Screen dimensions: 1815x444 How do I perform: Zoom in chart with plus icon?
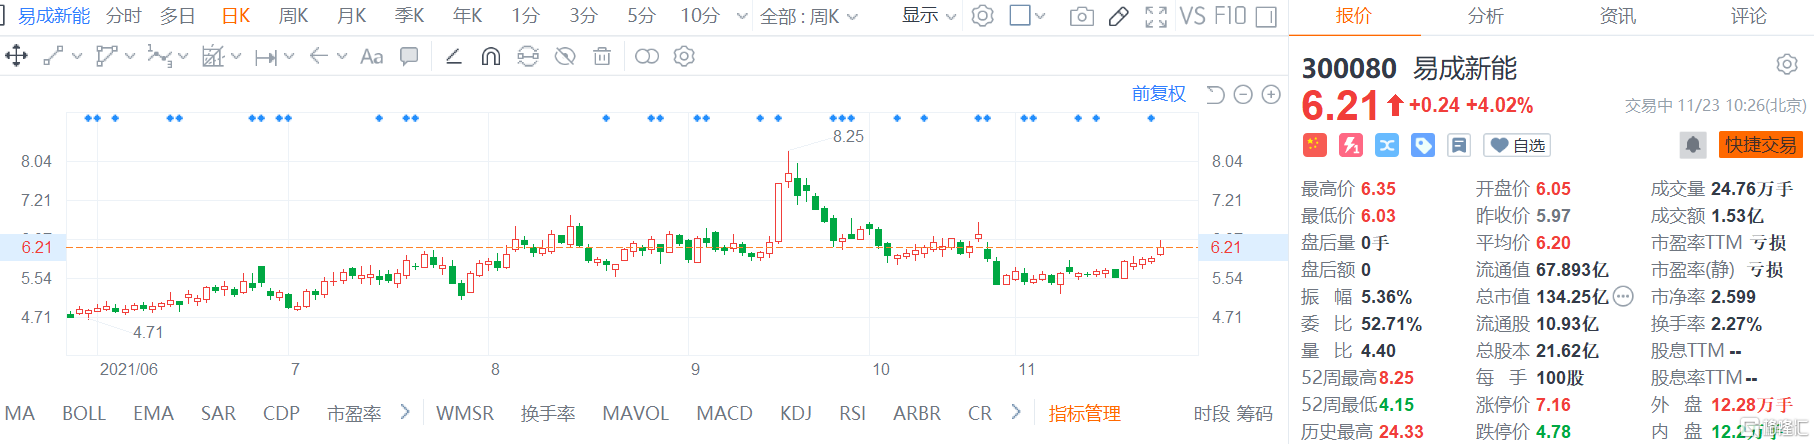(x=1271, y=94)
